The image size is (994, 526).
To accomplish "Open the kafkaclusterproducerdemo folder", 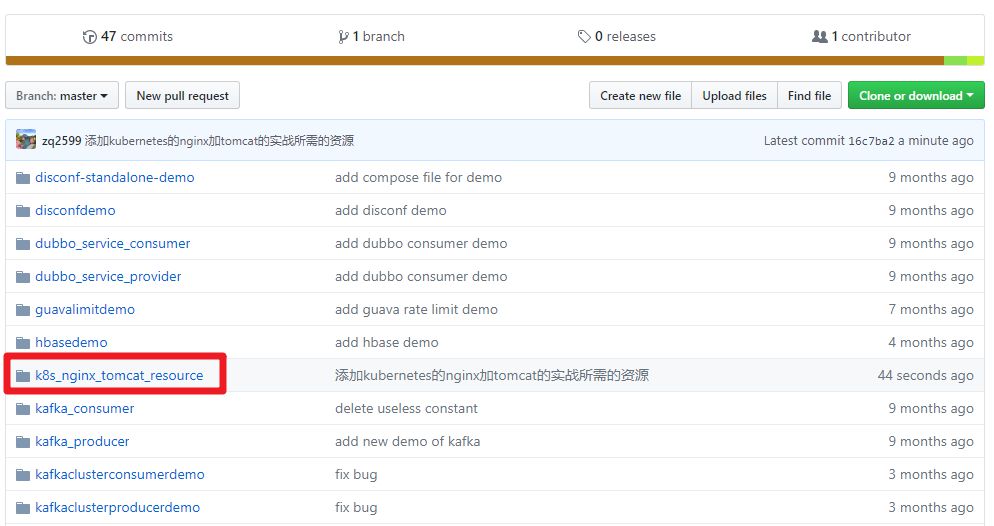I will 118,507.
